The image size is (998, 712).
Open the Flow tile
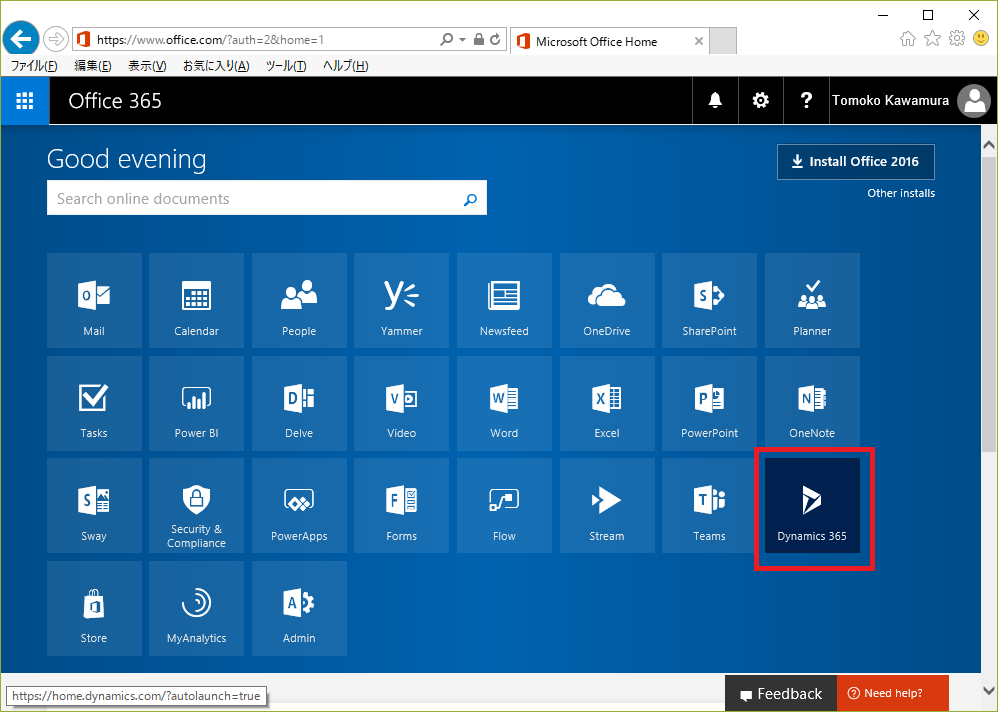click(x=504, y=506)
